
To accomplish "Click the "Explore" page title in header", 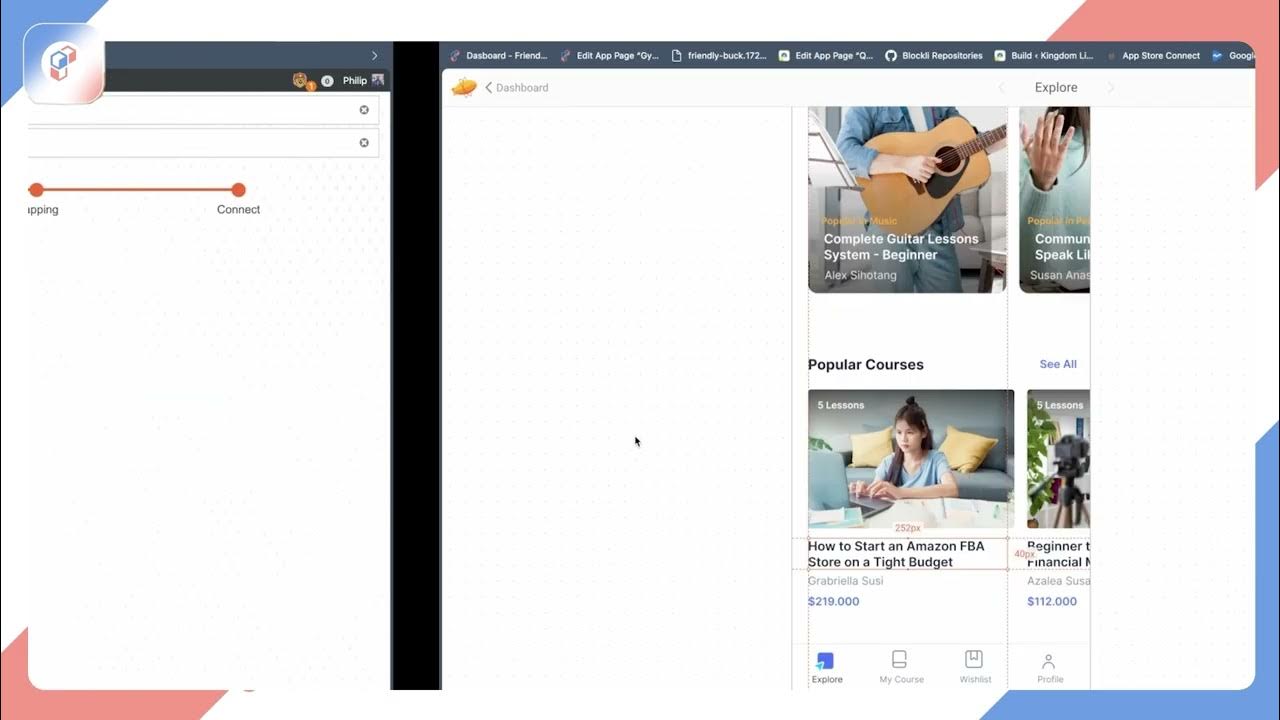I will click(1056, 88).
